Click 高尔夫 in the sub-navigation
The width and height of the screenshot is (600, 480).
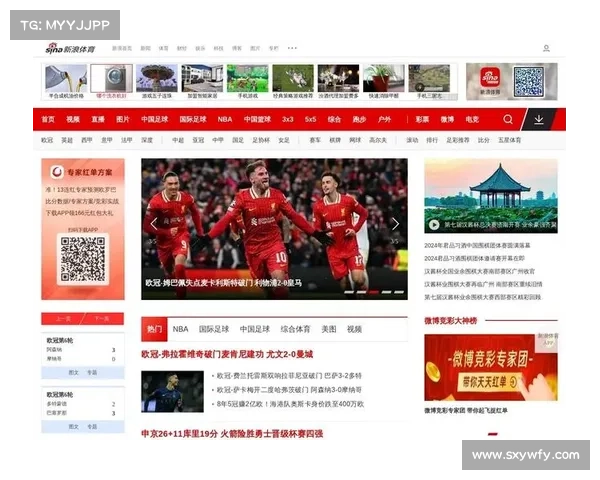tap(378, 140)
